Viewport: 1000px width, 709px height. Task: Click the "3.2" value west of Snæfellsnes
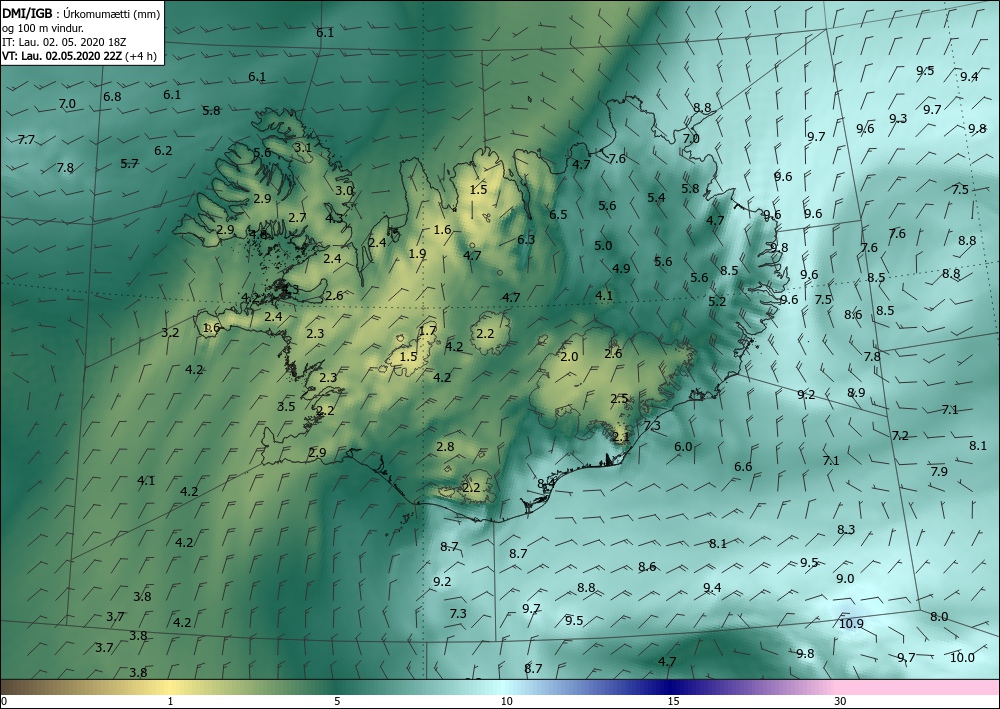(170, 332)
